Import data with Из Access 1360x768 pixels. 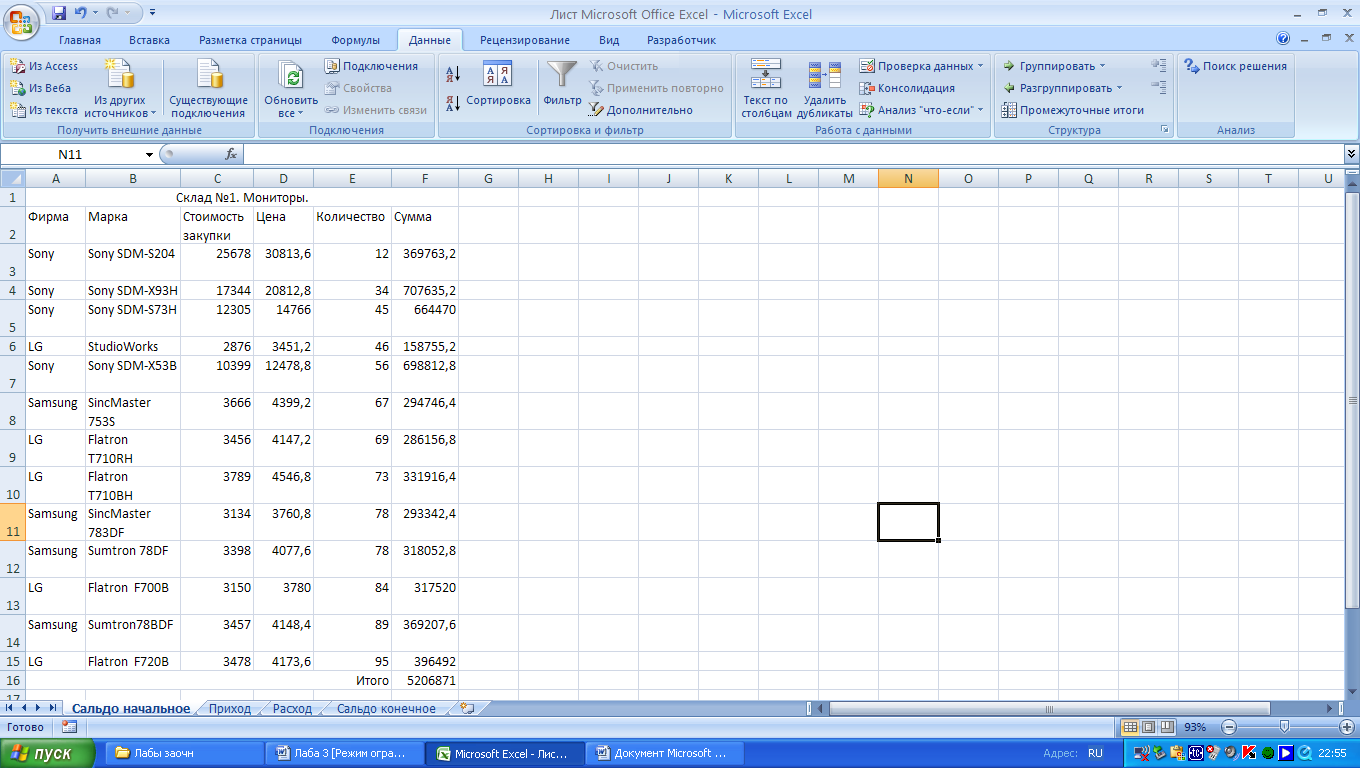coord(44,66)
